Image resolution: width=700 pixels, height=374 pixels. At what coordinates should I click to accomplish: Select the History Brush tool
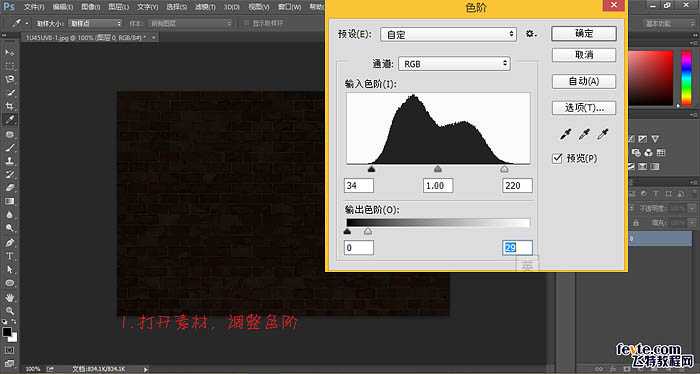click(9, 174)
